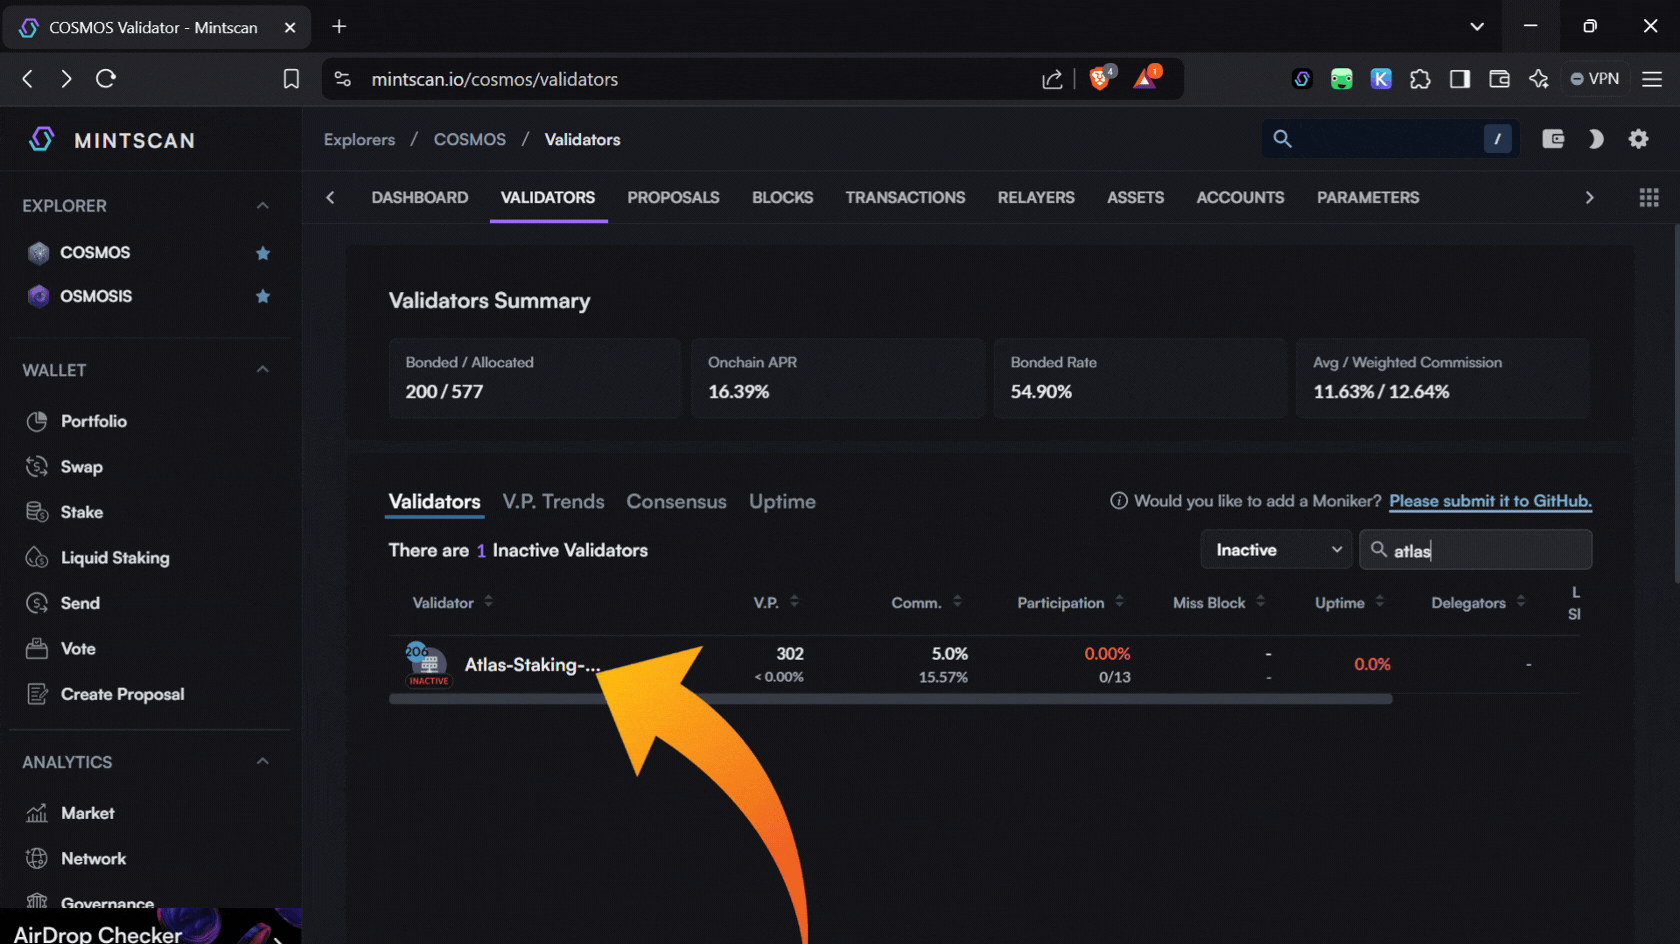This screenshot has height=944, width=1680.
Task: Click the wallet icon in header
Action: (1552, 139)
